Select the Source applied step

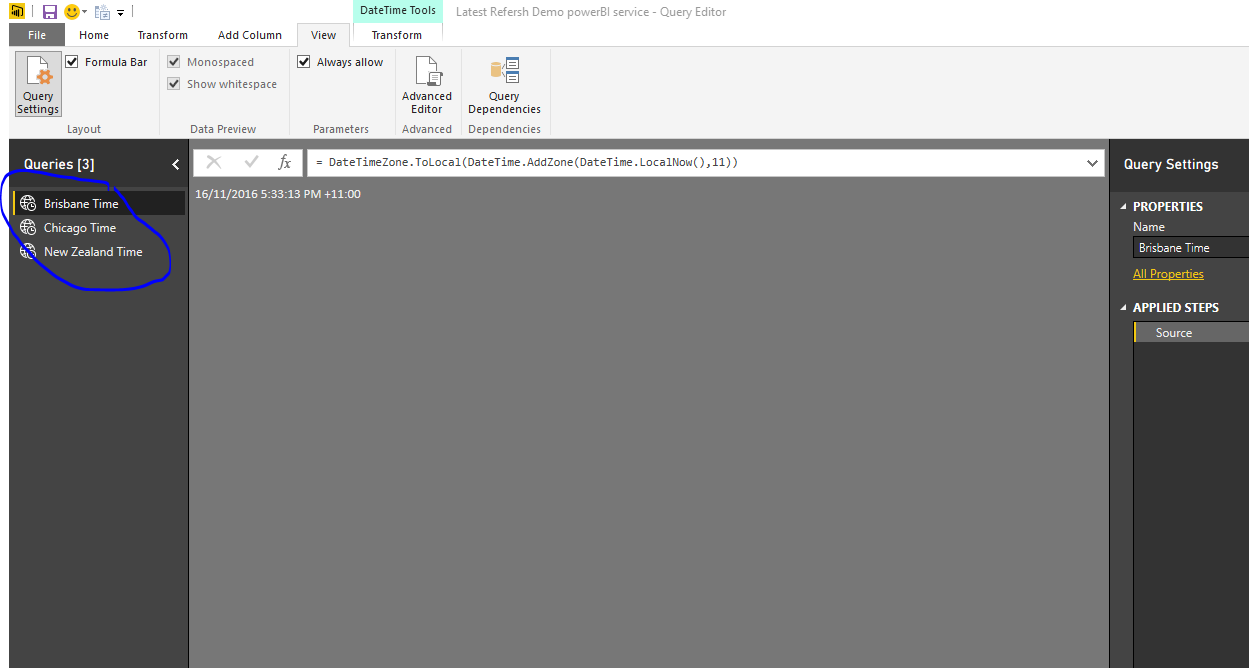click(1191, 333)
